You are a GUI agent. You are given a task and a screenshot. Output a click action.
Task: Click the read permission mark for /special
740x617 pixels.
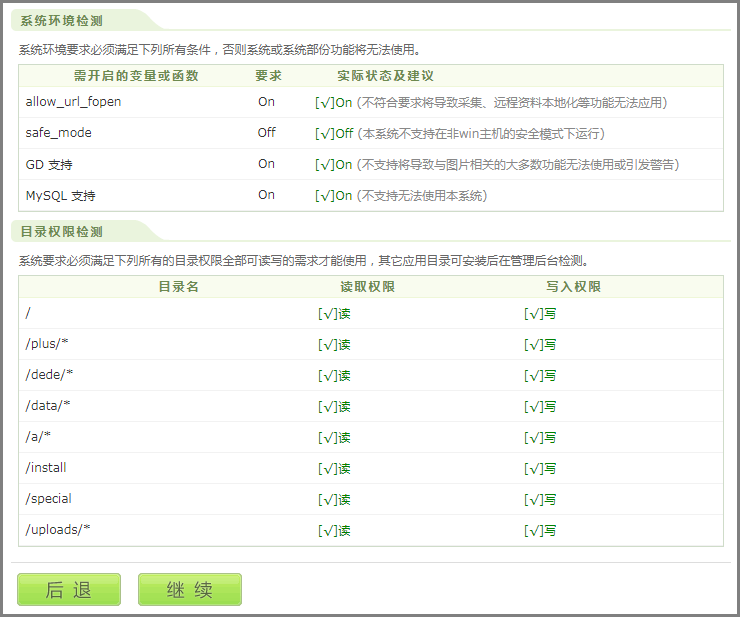[334, 499]
